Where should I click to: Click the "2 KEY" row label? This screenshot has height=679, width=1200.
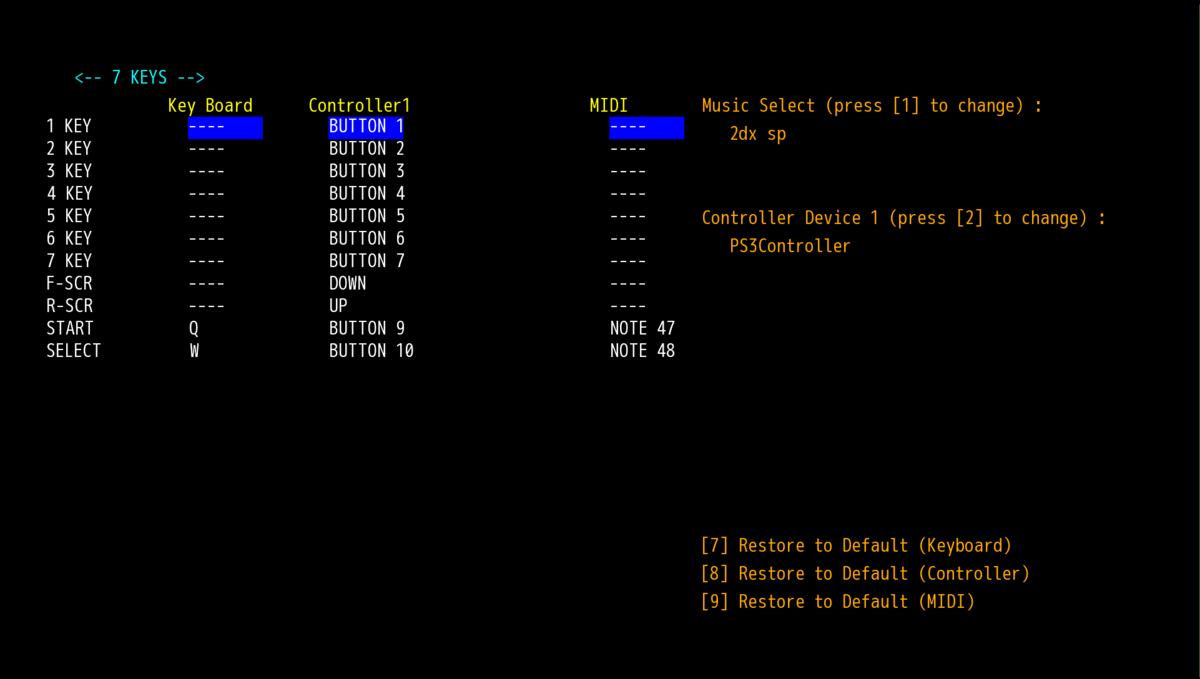pyautogui.click(x=69, y=150)
